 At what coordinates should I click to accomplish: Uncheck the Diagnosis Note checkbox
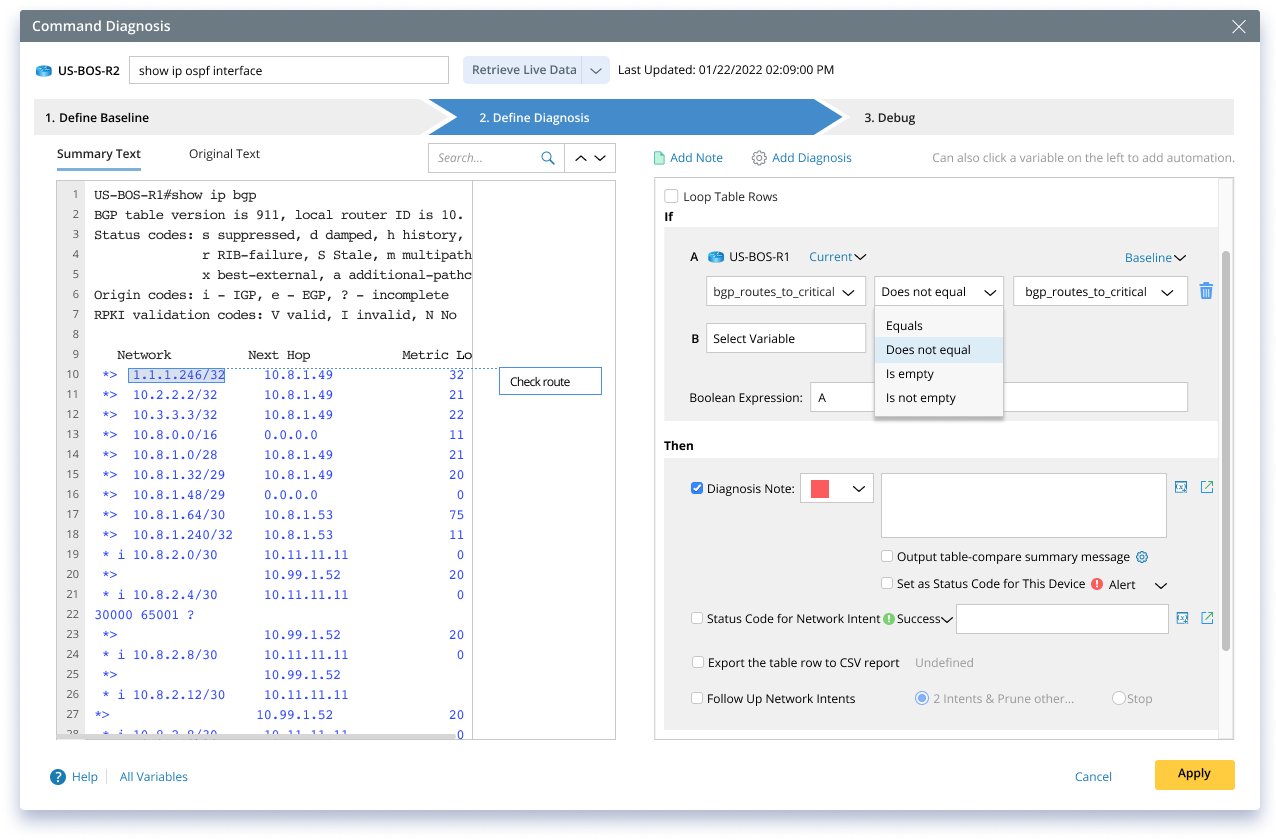click(697, 489)
